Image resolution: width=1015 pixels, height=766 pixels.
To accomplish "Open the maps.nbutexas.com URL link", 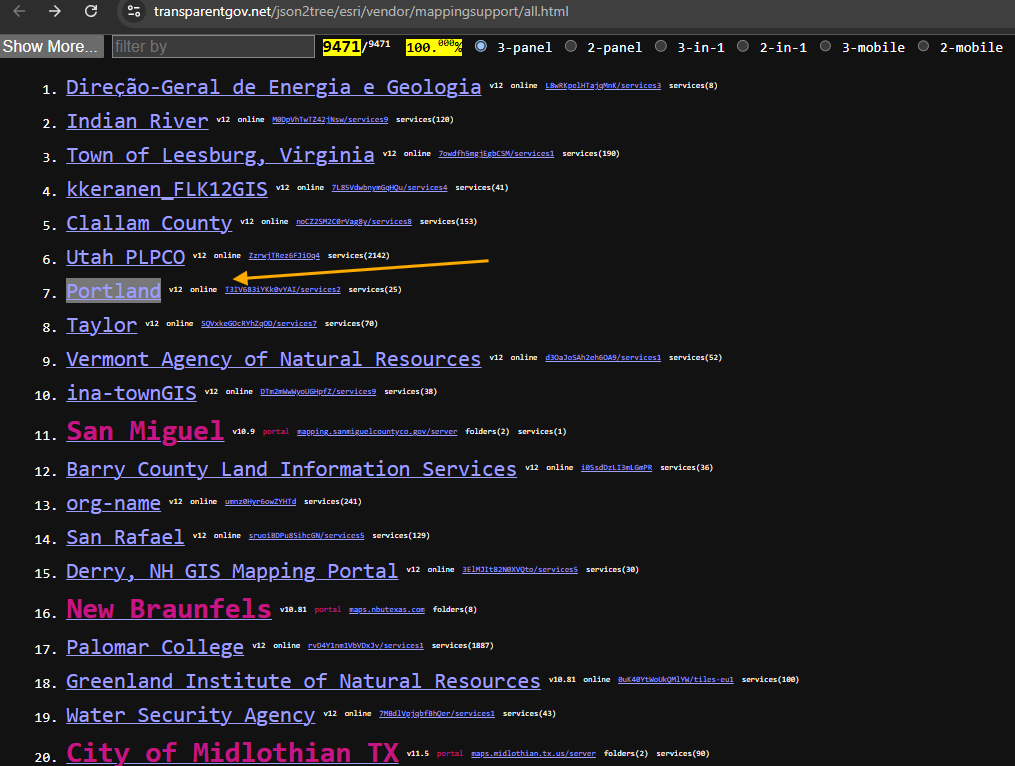I will (387, 610).
